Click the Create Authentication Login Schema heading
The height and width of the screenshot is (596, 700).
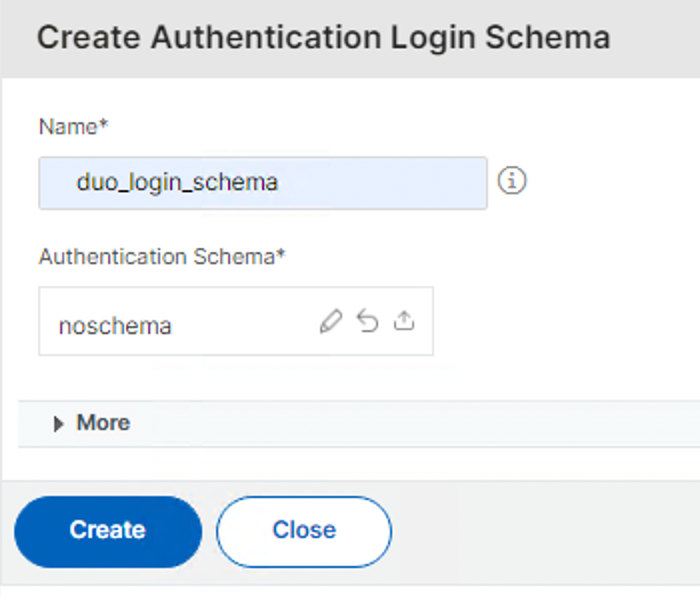pyautogui.click(x=323, y=38)
